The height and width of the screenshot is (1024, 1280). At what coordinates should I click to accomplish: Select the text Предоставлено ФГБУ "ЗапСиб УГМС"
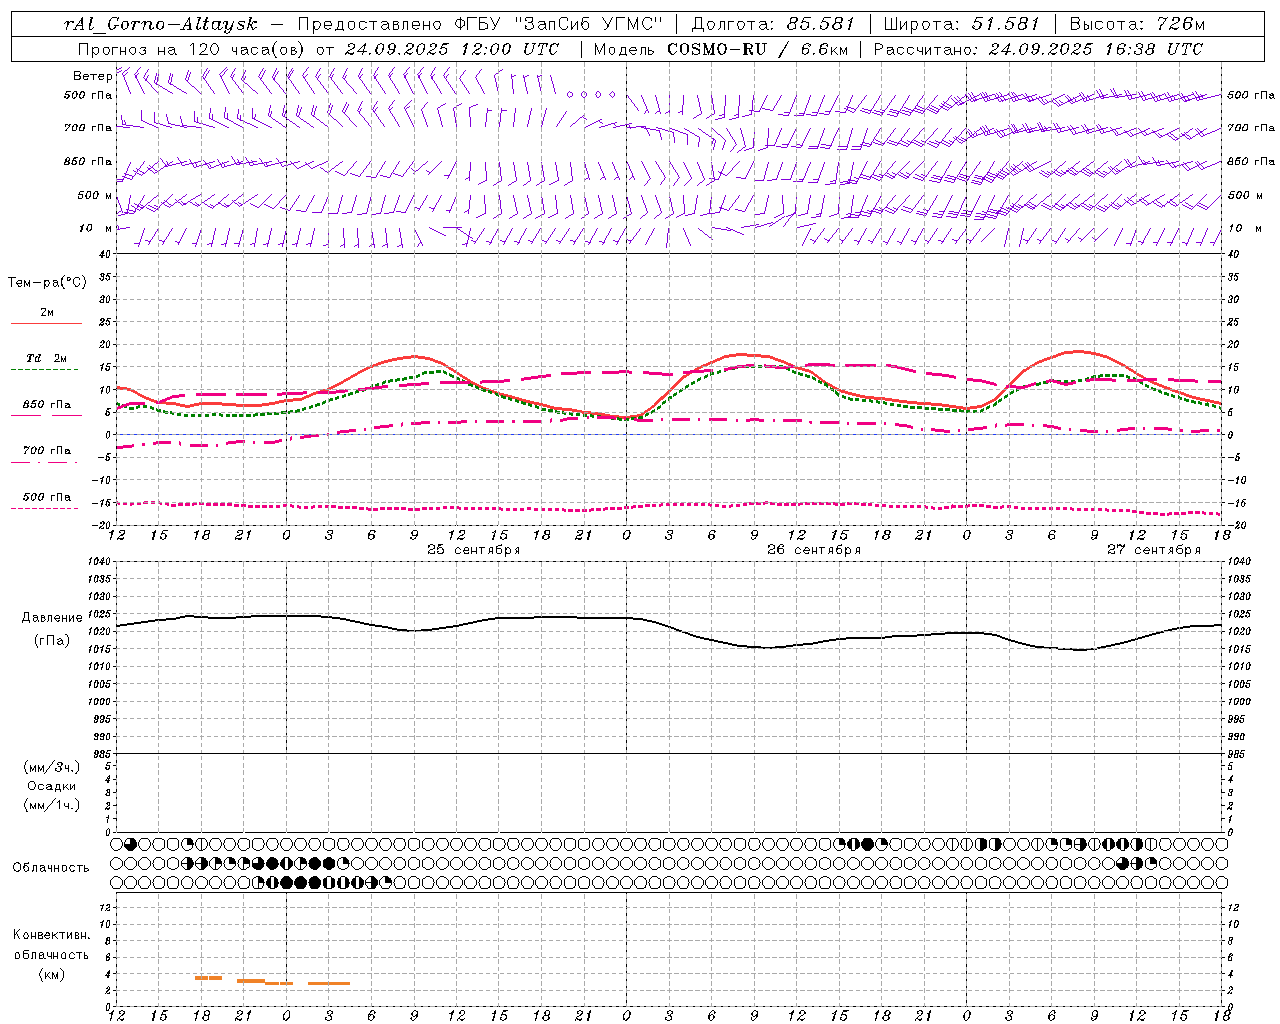tap(481, 24)
